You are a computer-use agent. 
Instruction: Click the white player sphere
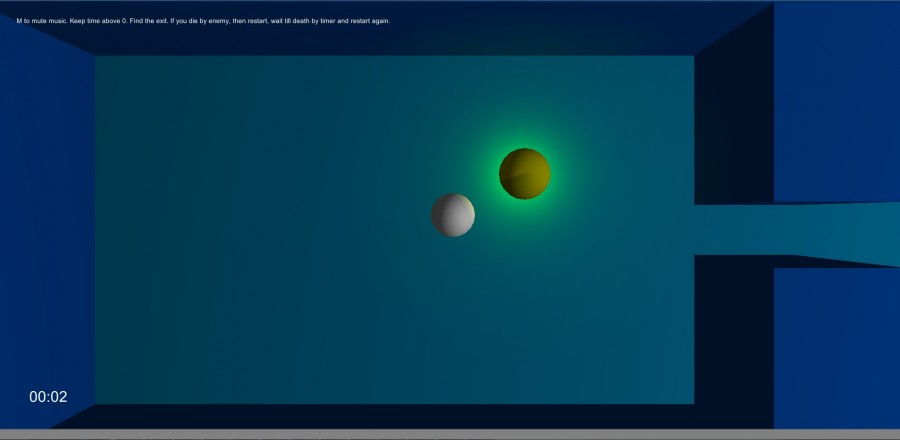[x=453, y=215]
